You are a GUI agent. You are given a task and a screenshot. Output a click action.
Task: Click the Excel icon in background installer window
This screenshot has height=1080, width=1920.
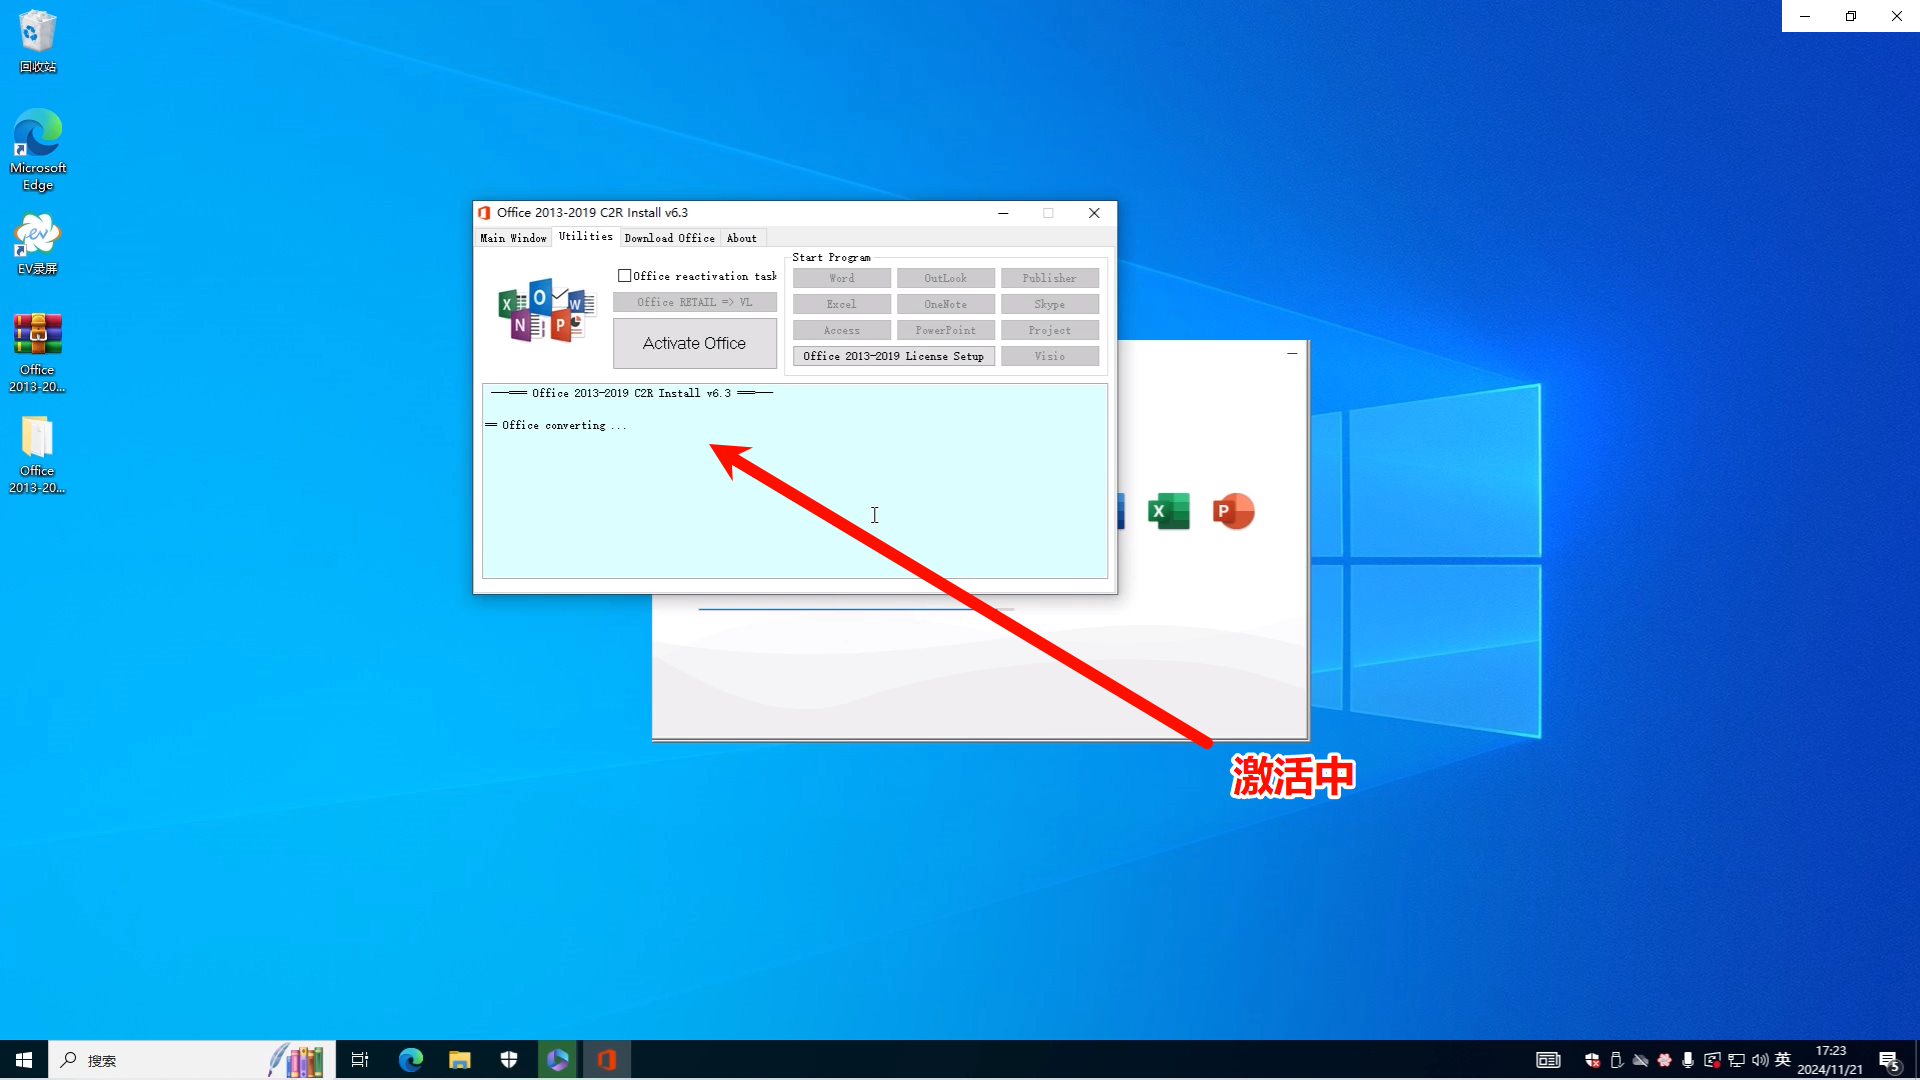[1168, 511]
